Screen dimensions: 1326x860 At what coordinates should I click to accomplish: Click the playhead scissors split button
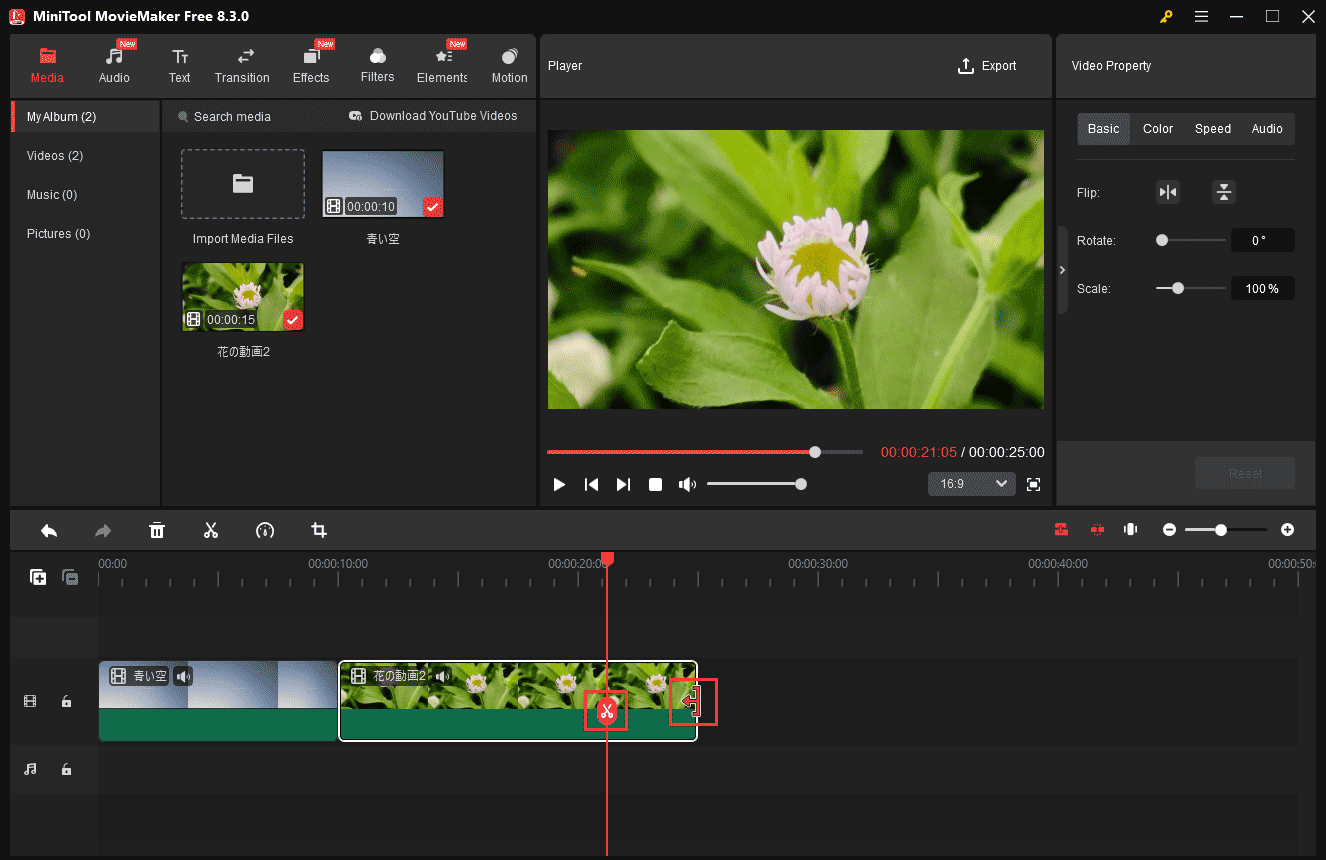point(606,712)
